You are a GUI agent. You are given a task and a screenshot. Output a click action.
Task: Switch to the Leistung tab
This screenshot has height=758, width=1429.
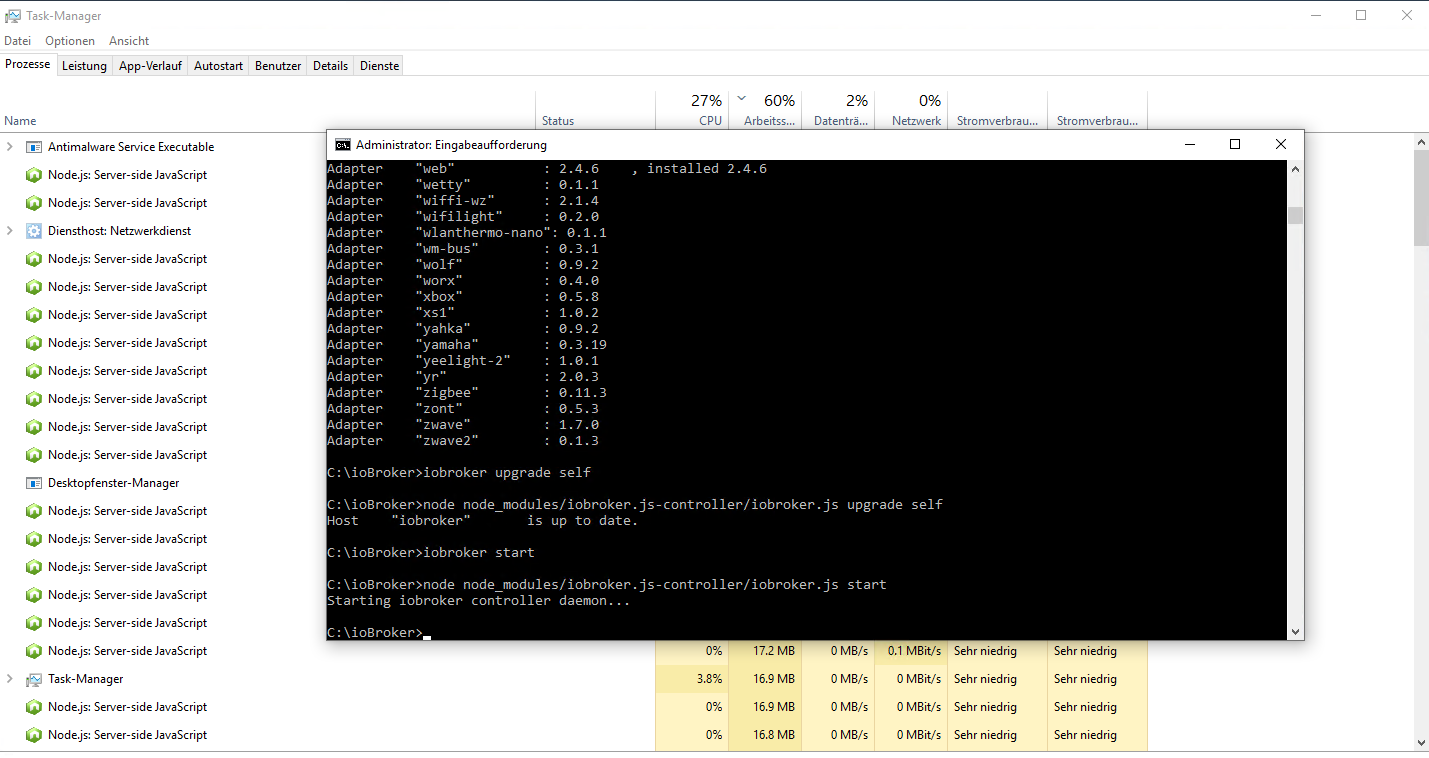point(84,66)
